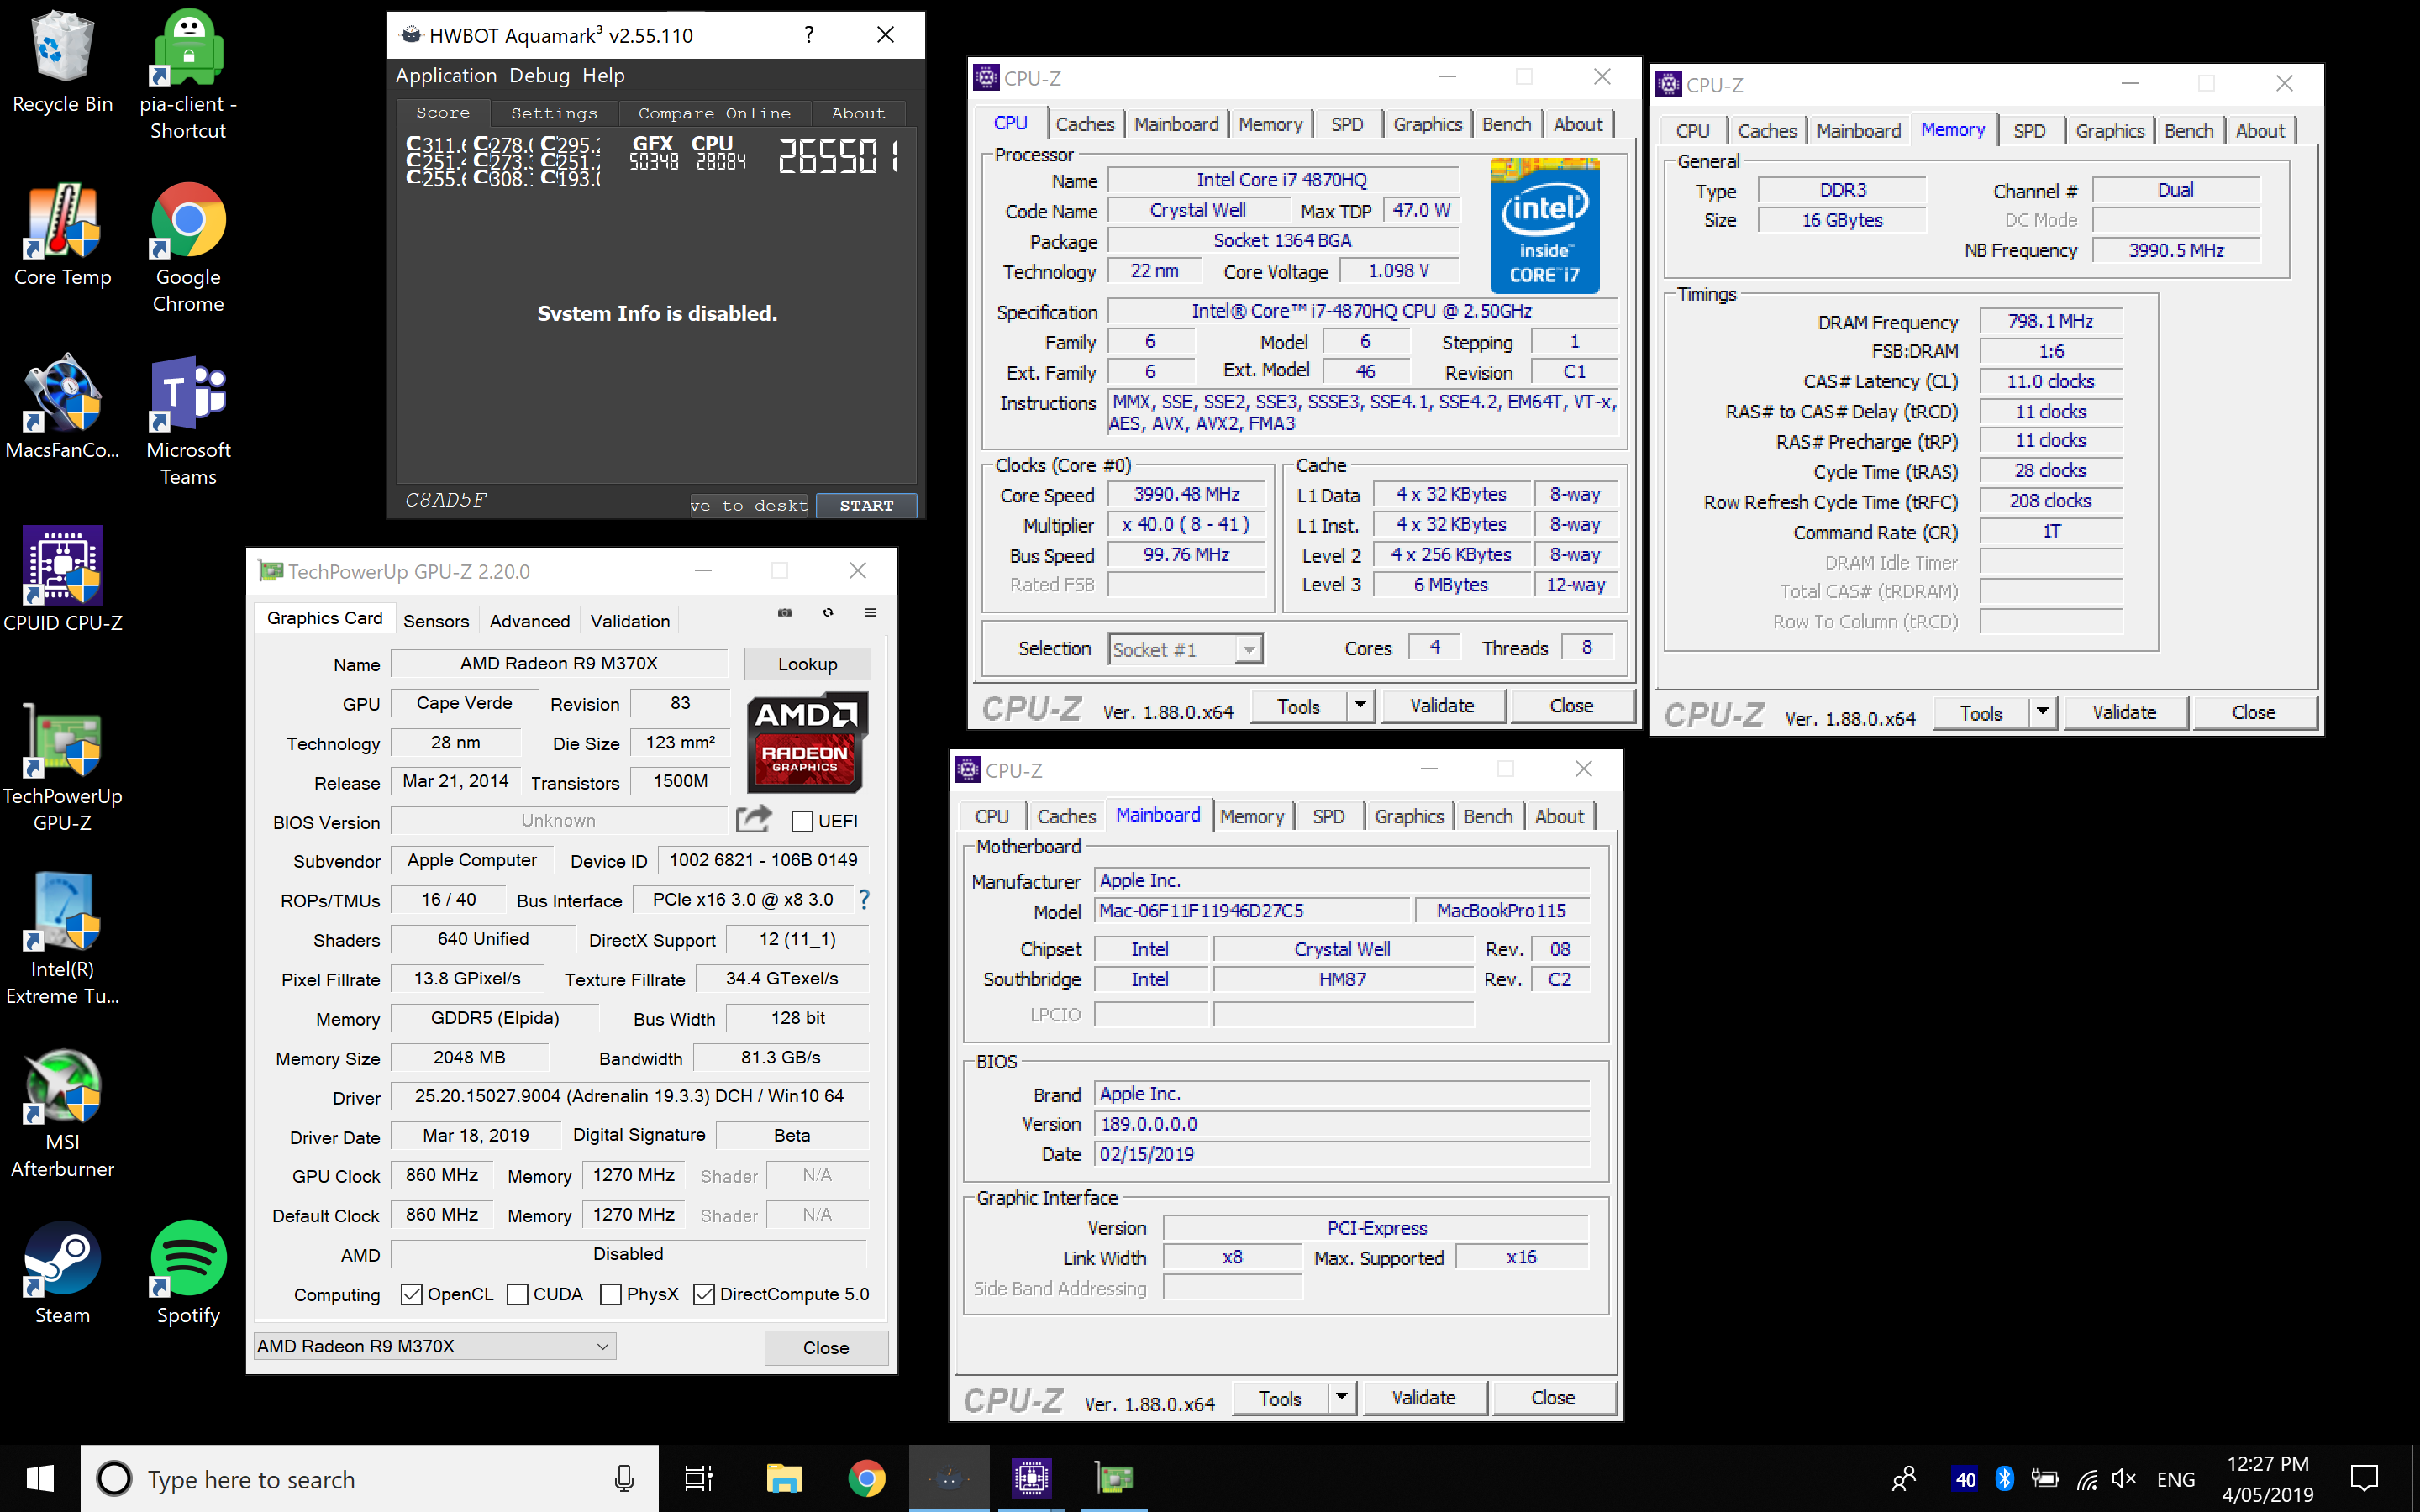Launch Core Temp desktop shortcut
The image size is (2420, 1512).
(x=62, y=235)
